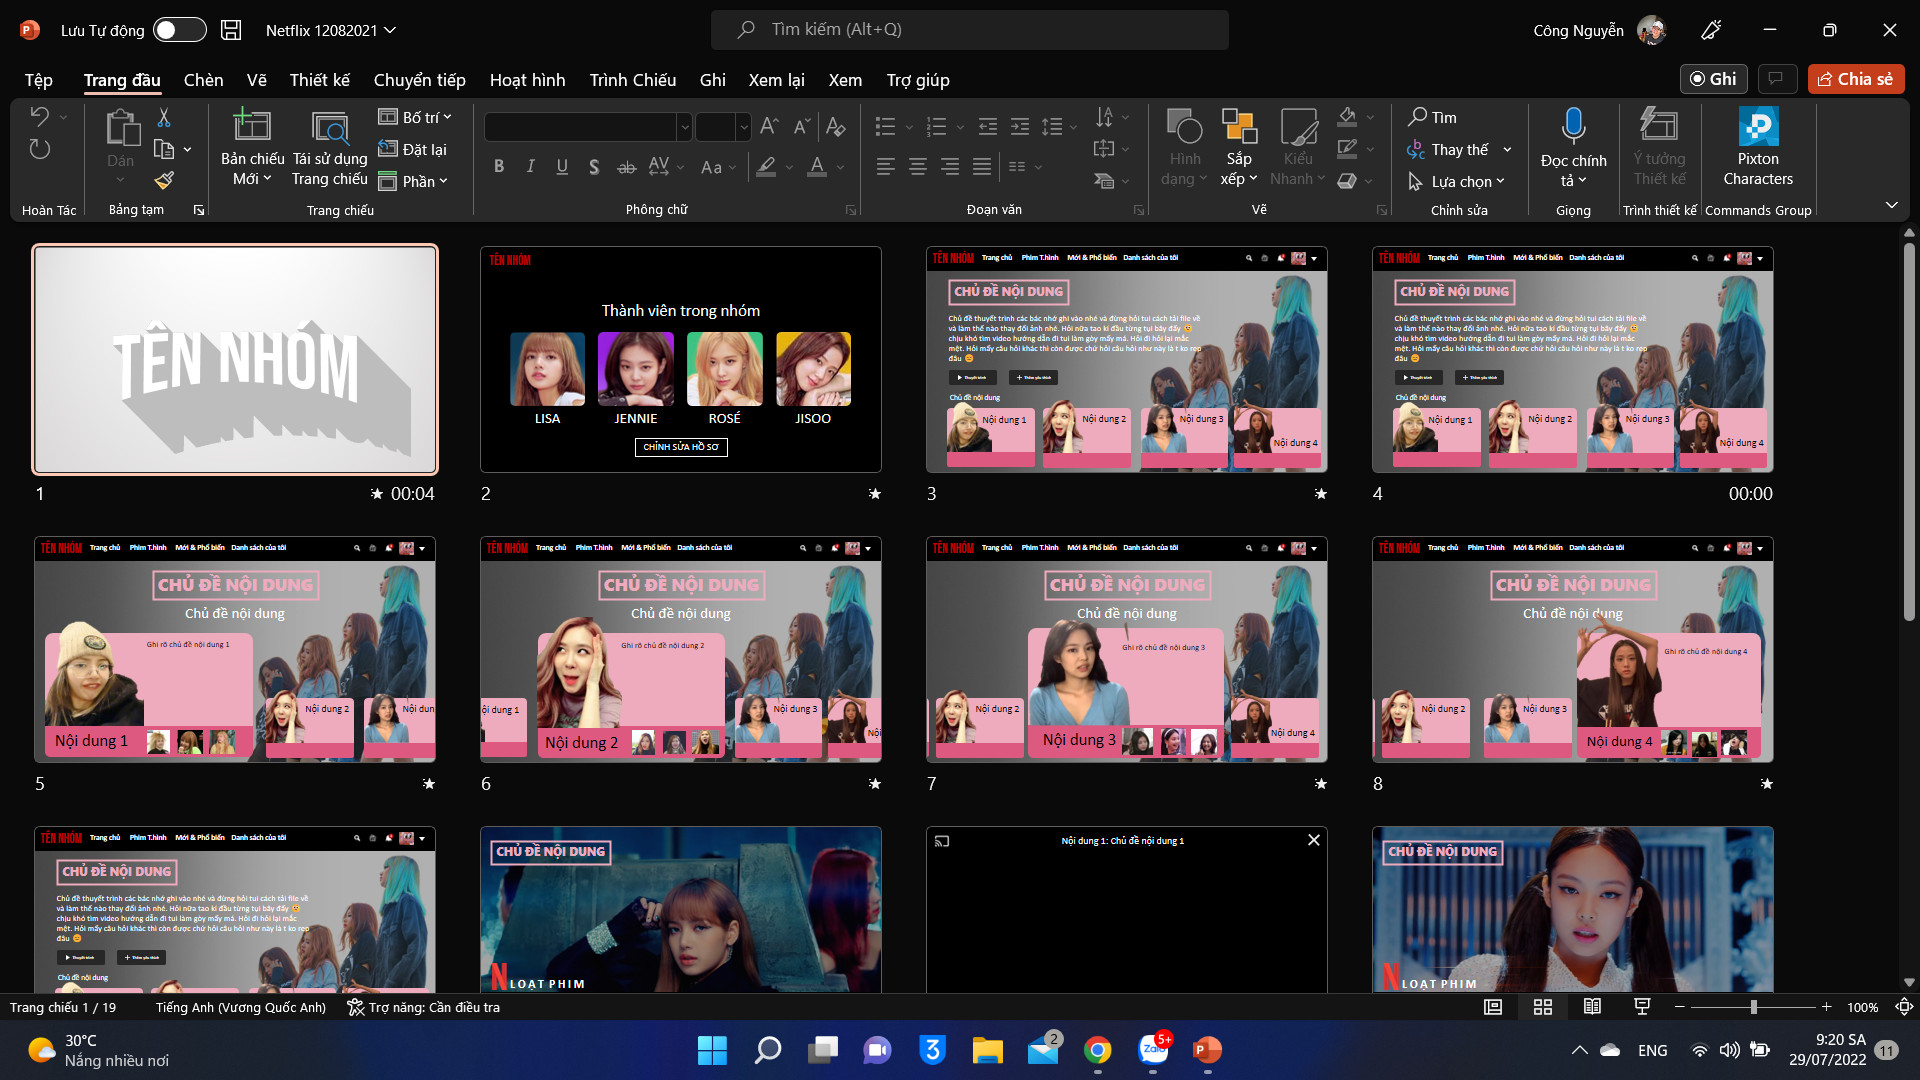The height and width of the screenshot is (1080, 1920).
Task: Click the Italic formatting icon
Action: click(530, 165)
